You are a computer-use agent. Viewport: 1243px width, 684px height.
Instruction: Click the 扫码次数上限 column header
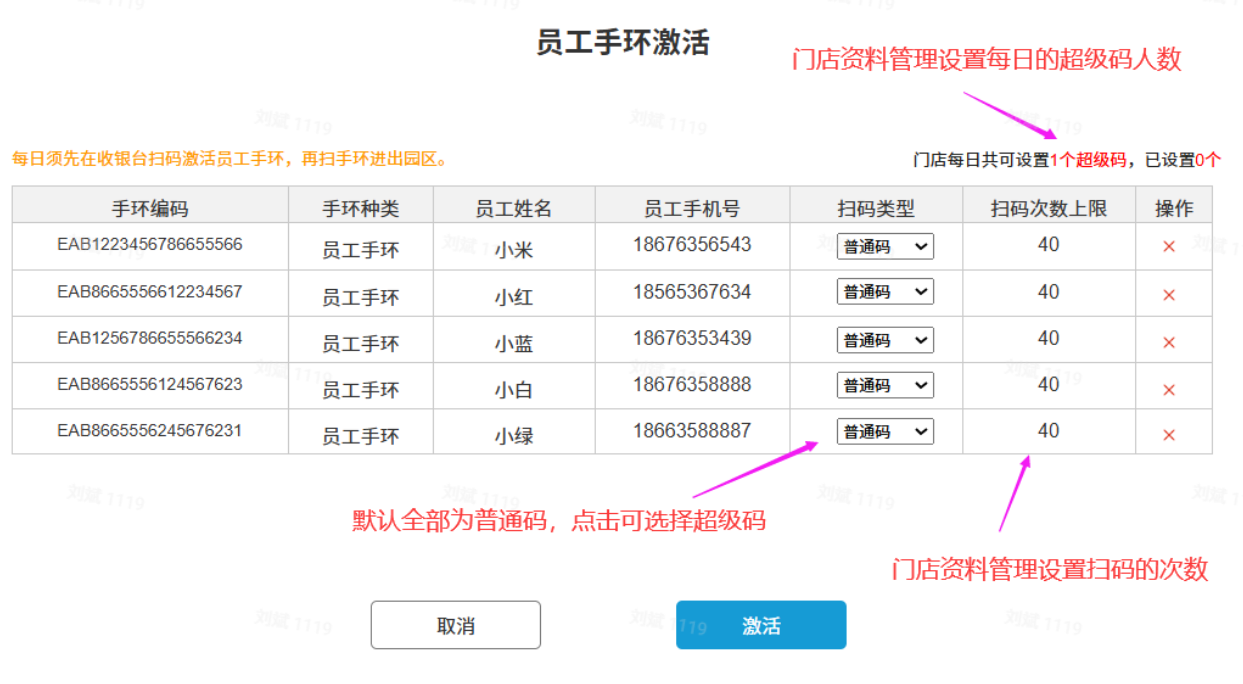coord(1048,208)
